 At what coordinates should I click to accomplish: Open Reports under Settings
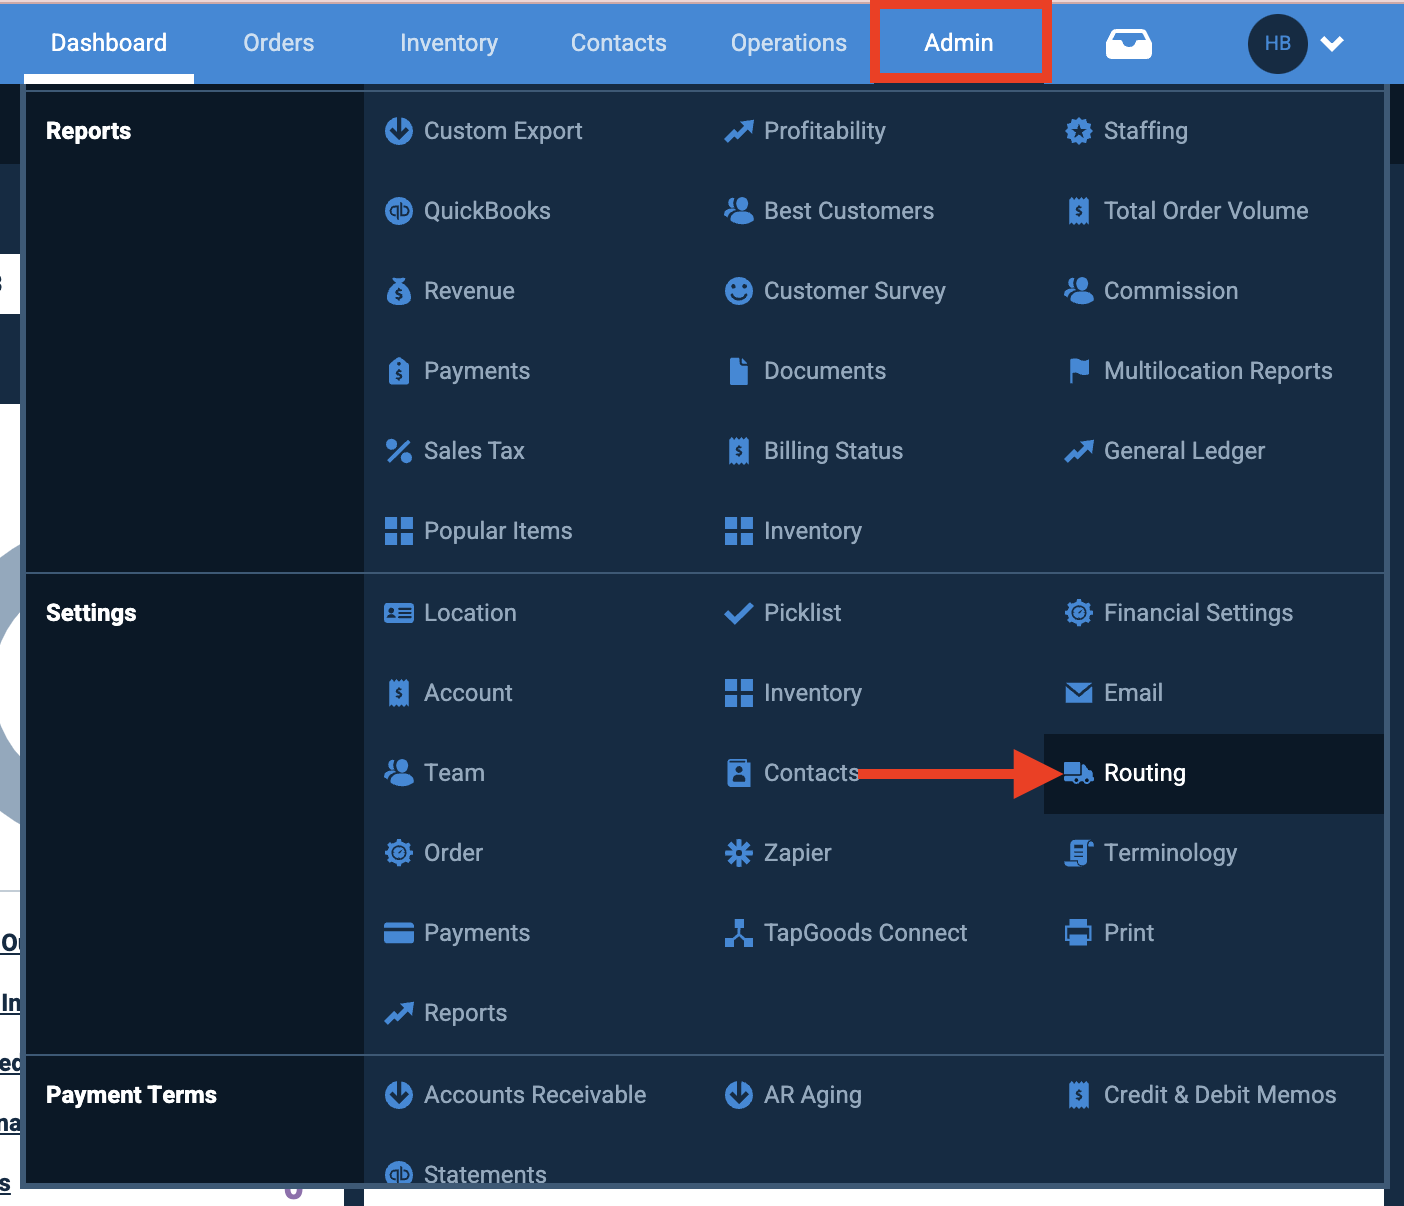(465, 1013)
